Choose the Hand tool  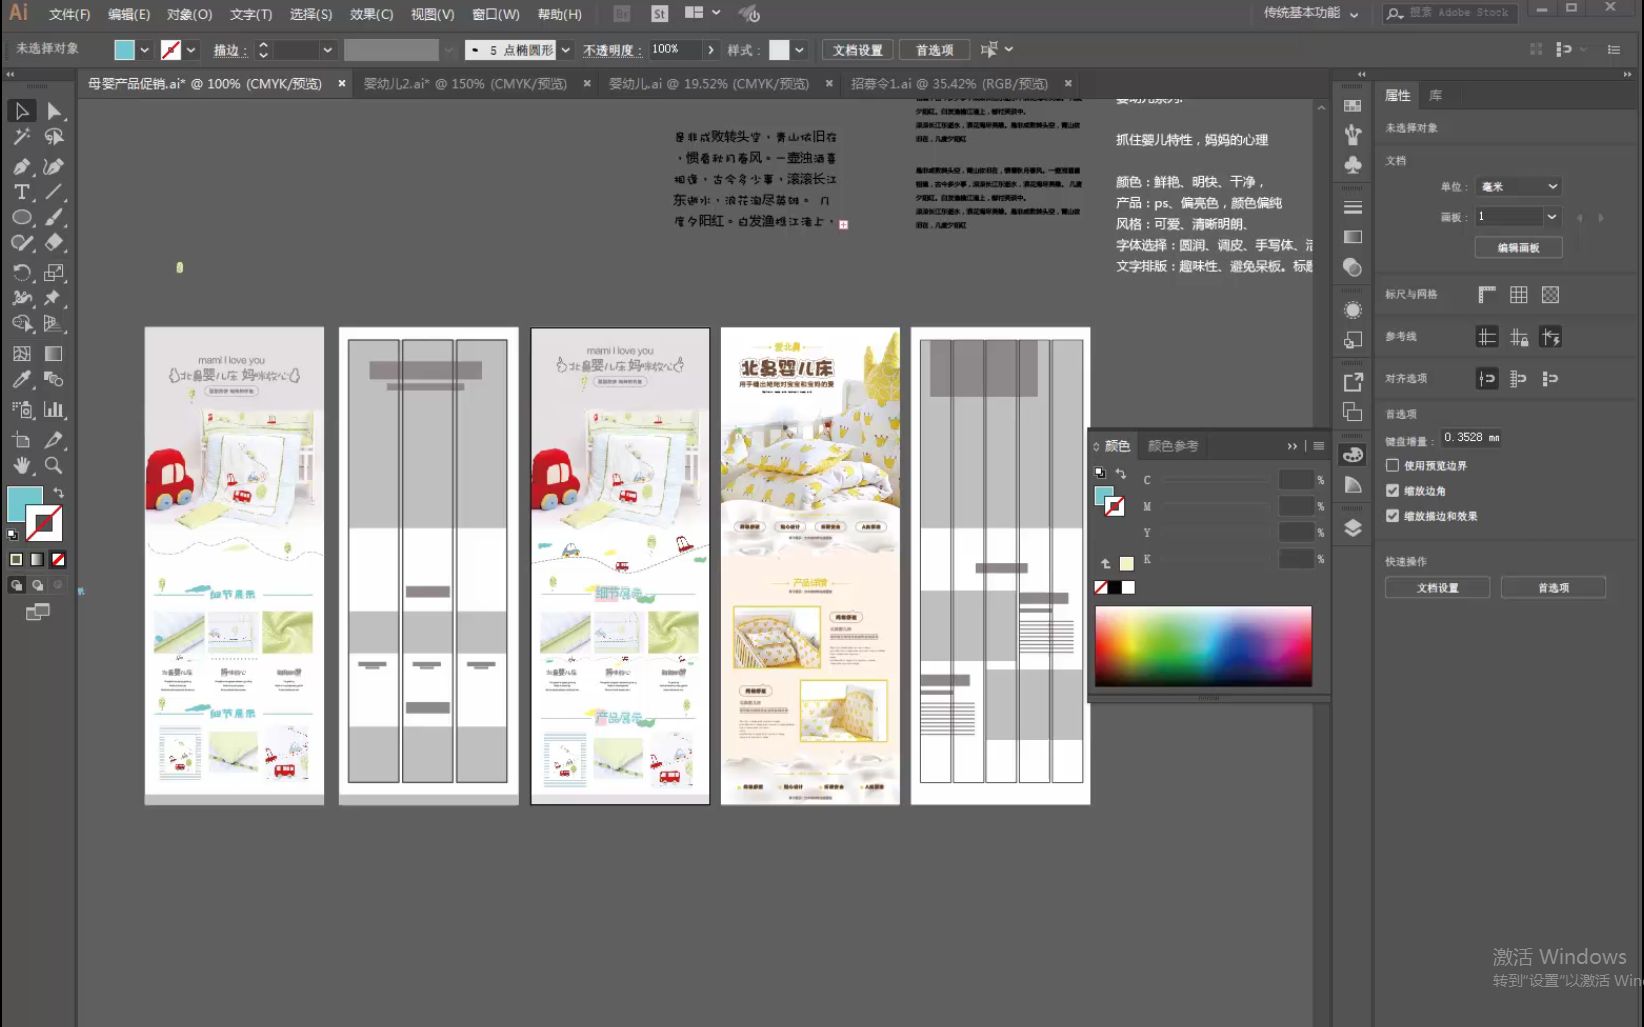pos(21,465)
